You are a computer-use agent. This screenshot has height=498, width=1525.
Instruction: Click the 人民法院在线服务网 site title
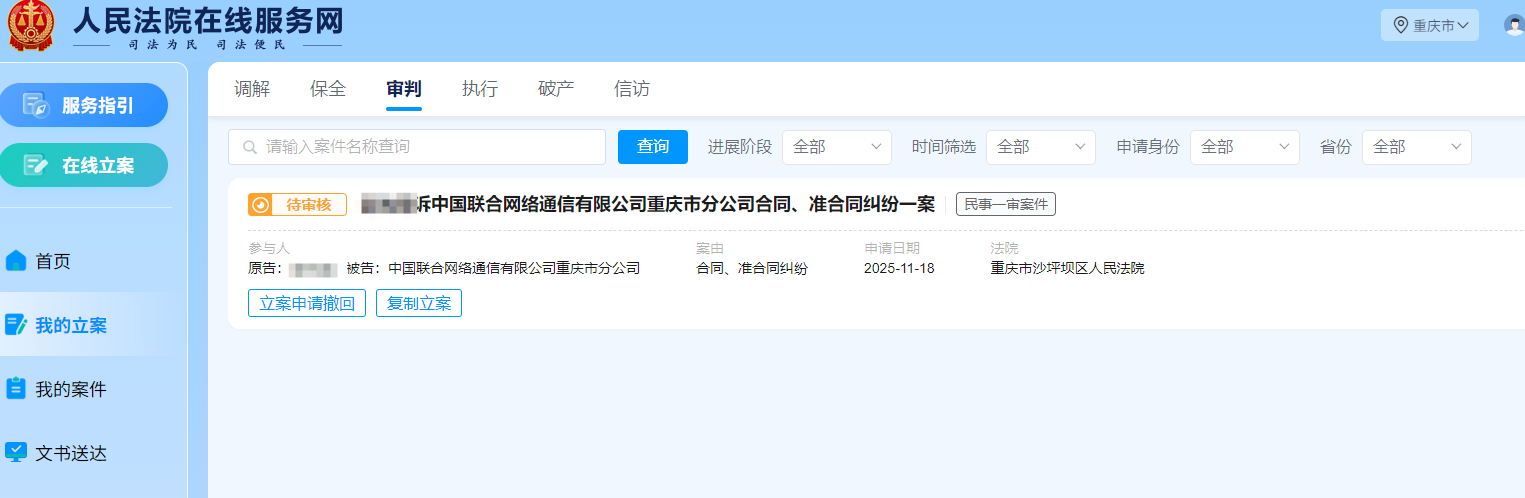point(207,19)
